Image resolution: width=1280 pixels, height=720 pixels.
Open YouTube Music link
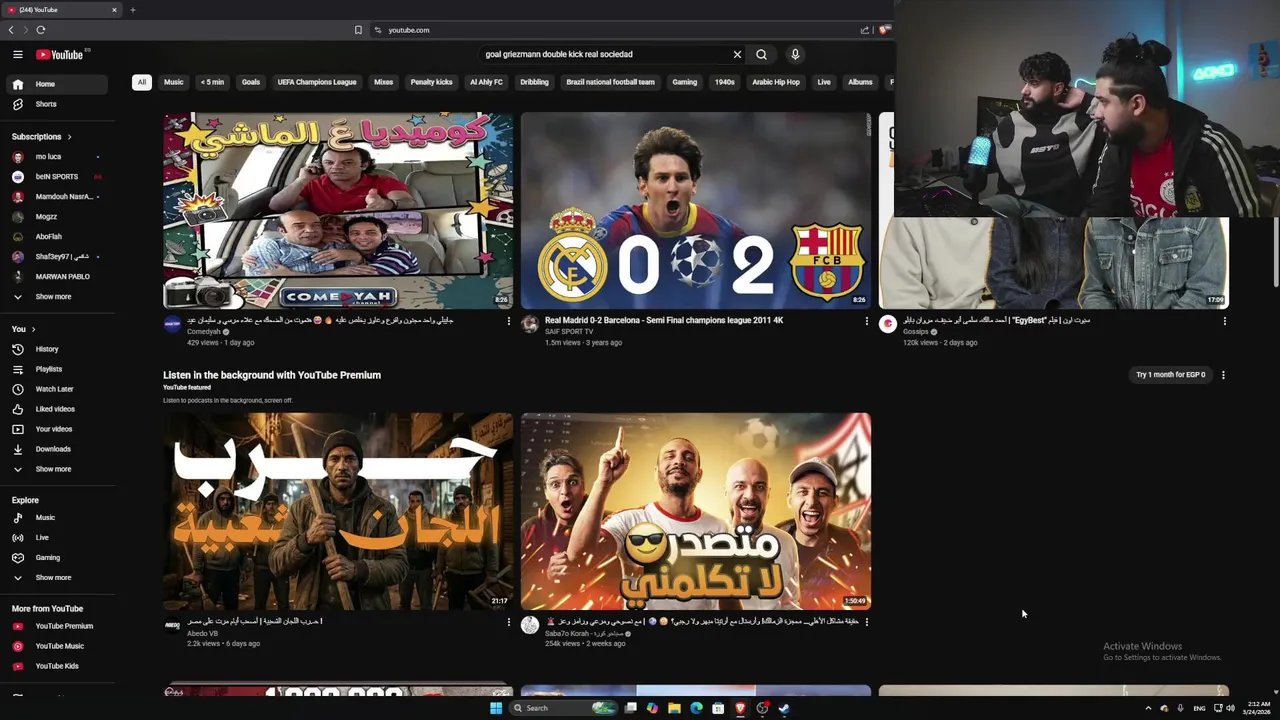[59, 646]
